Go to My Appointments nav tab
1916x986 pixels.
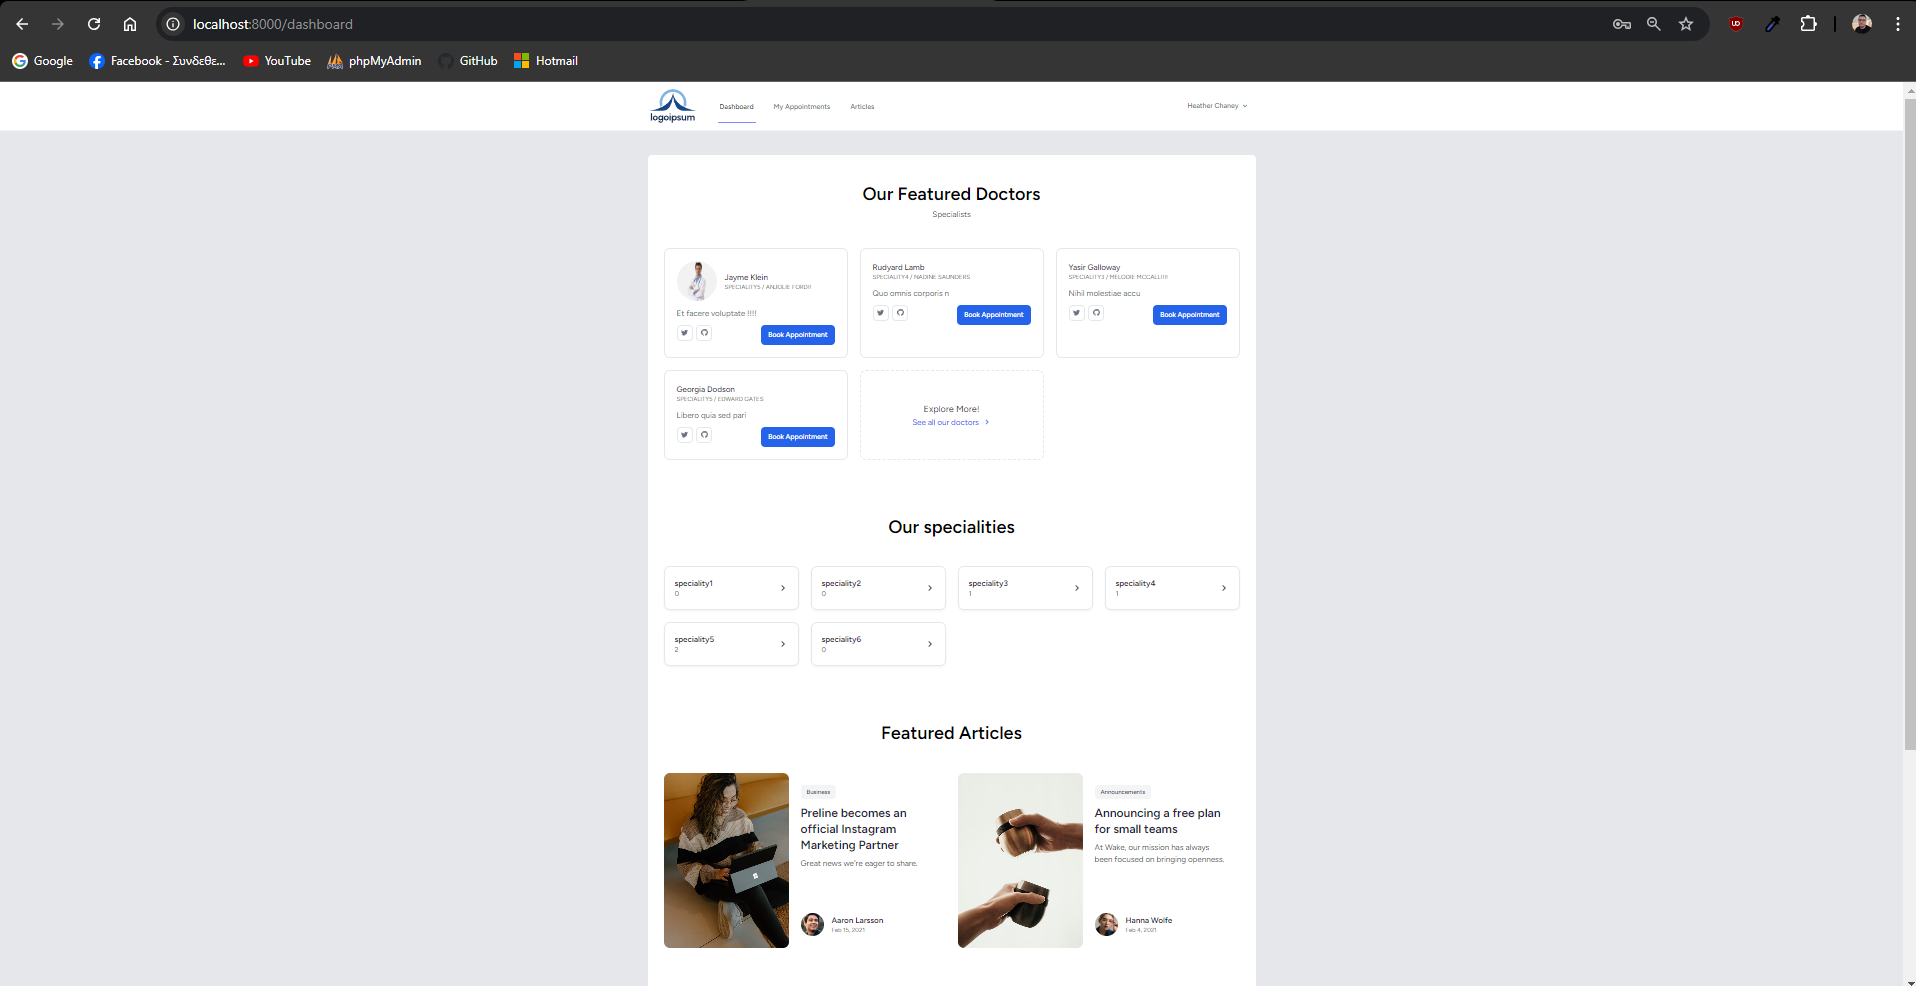(802, 107)
